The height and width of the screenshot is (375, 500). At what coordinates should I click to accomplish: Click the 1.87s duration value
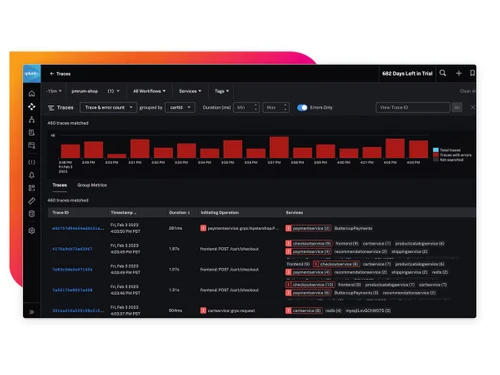click(x=174, y=249)
